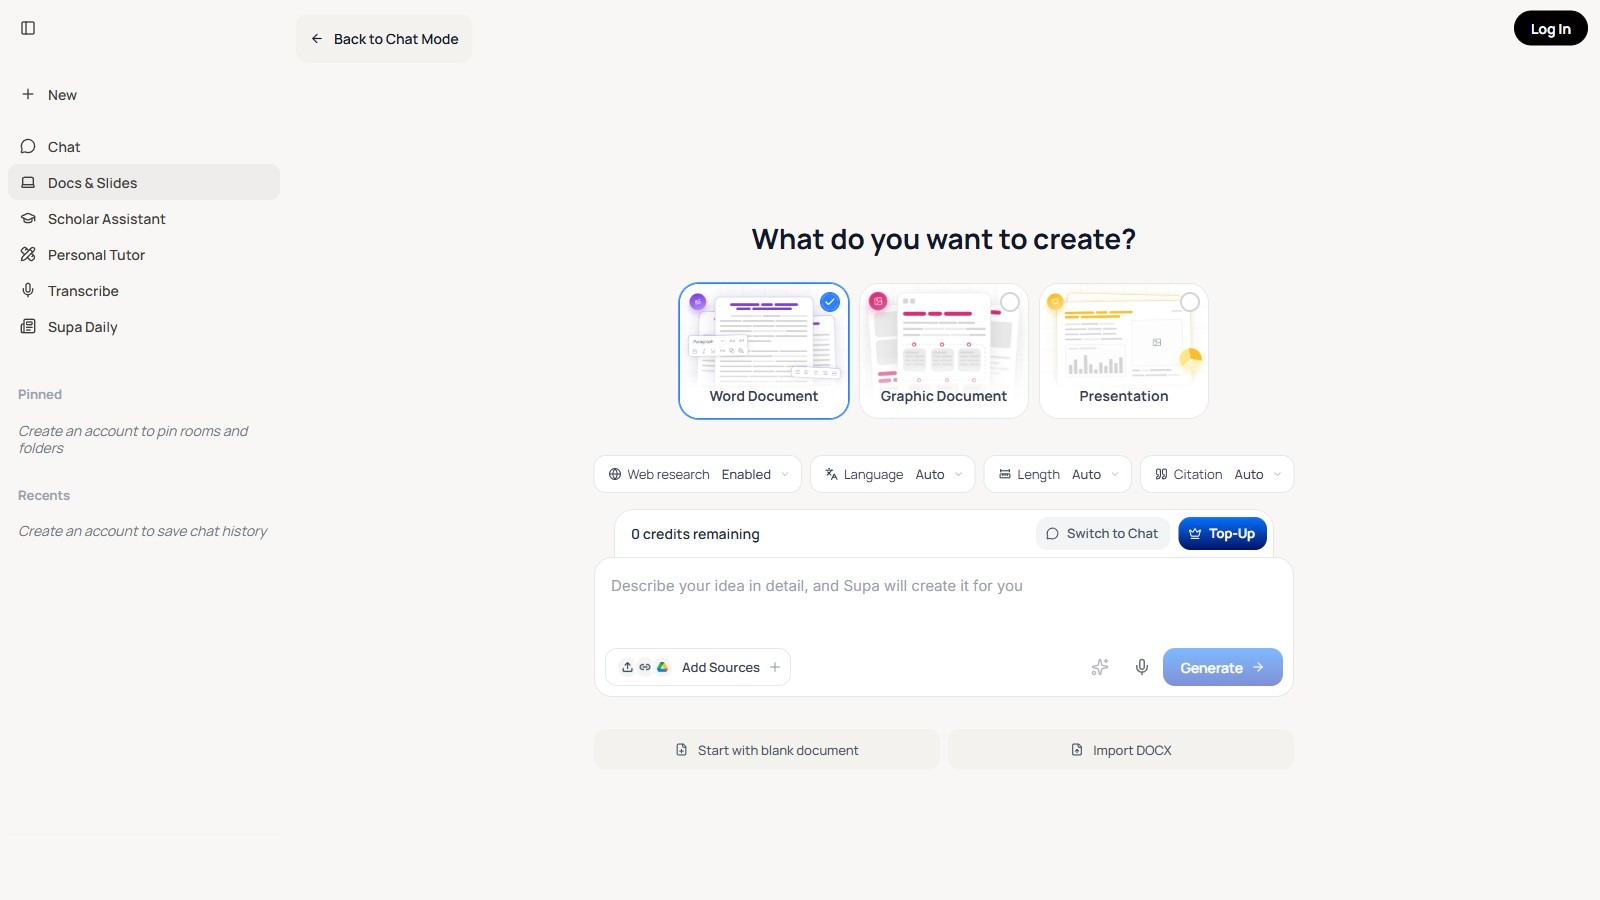Viewport: 1600px width, 900px height.
Task: Open Docs & Slides in sidebar
Action: pos(92,183)
